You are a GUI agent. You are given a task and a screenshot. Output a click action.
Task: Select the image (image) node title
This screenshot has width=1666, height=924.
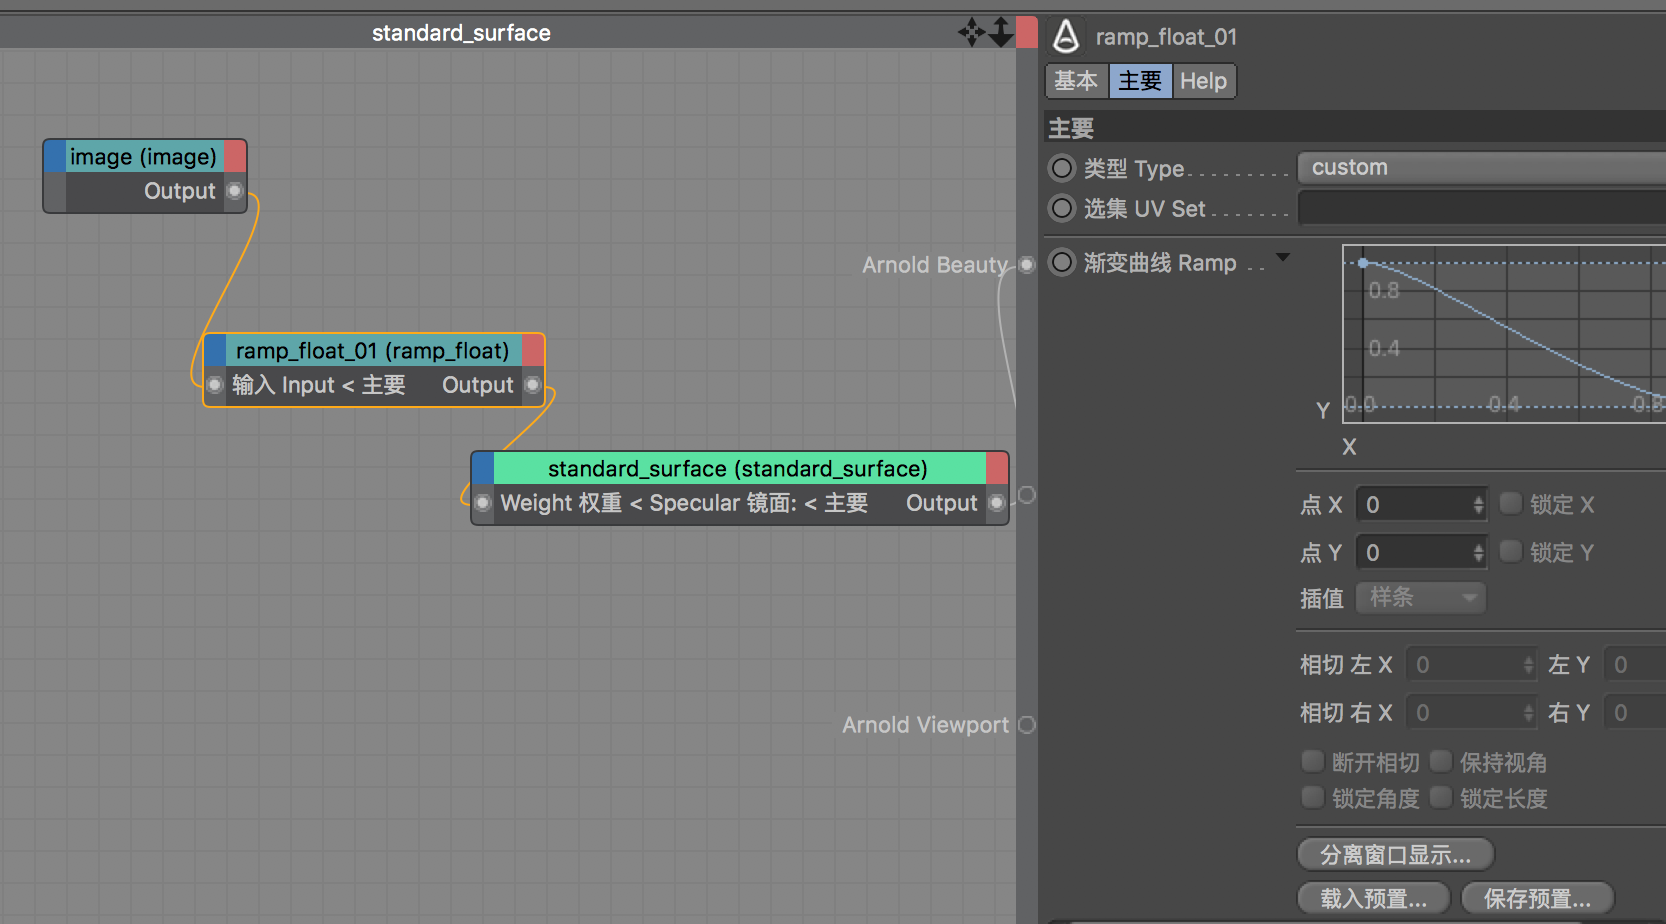point(144,157)
